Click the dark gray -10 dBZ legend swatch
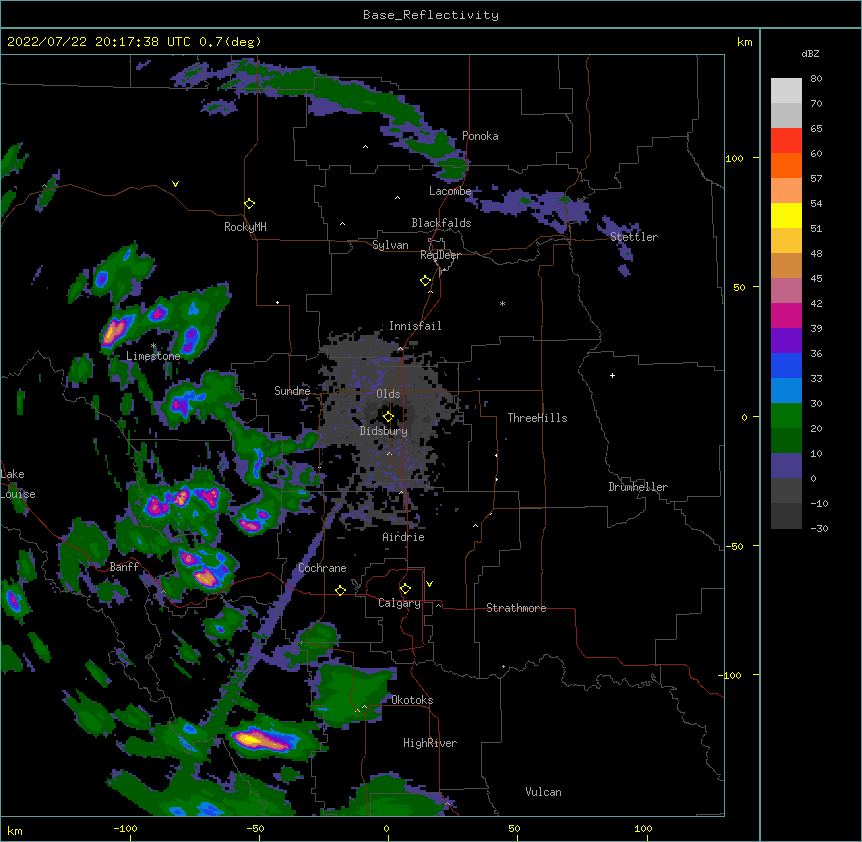This screenshot has height=842, width=862. coord(786,516)
